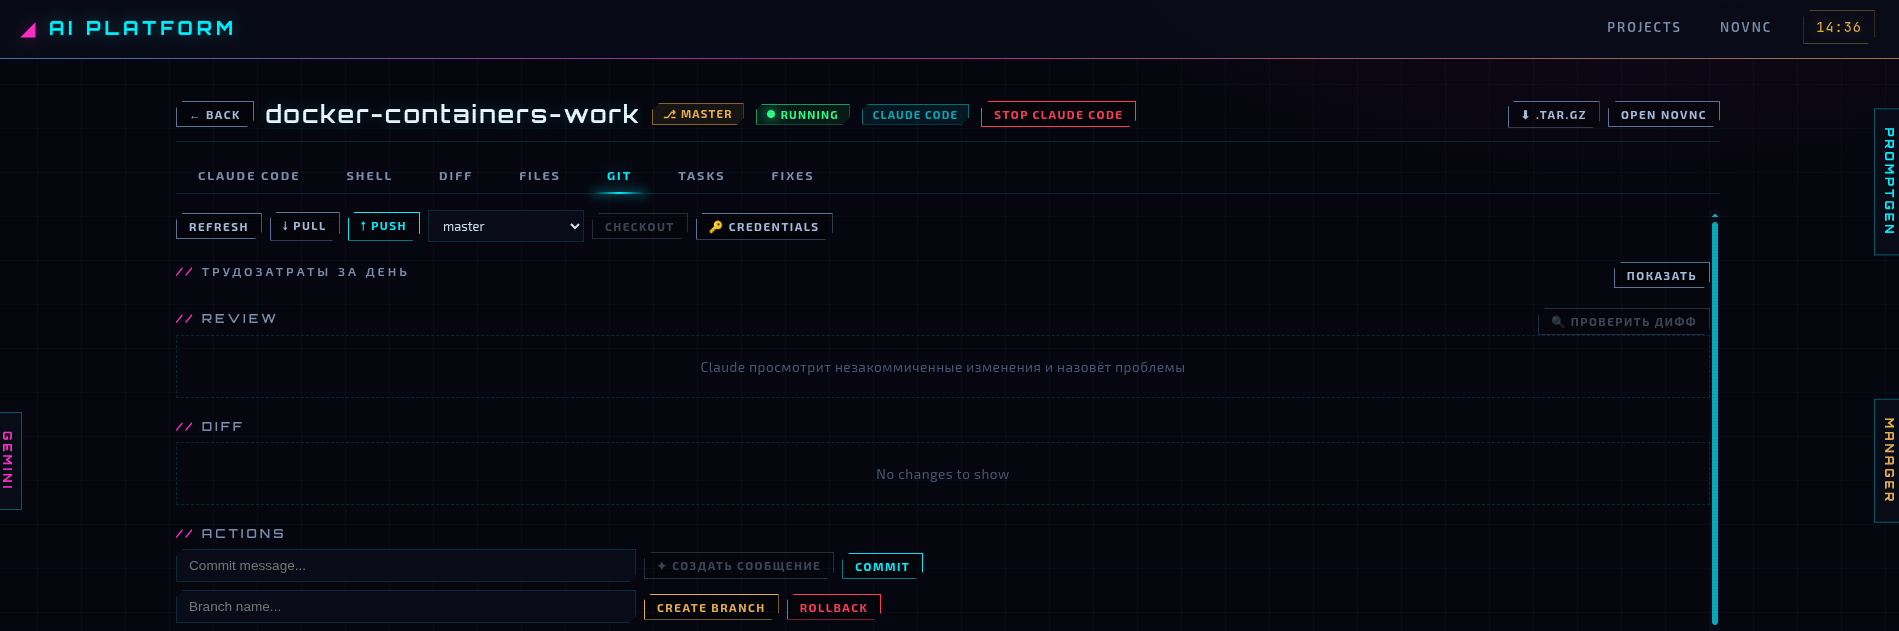Push commits with the PUSH button
The image size is (1899, 631).
point(384,226)
